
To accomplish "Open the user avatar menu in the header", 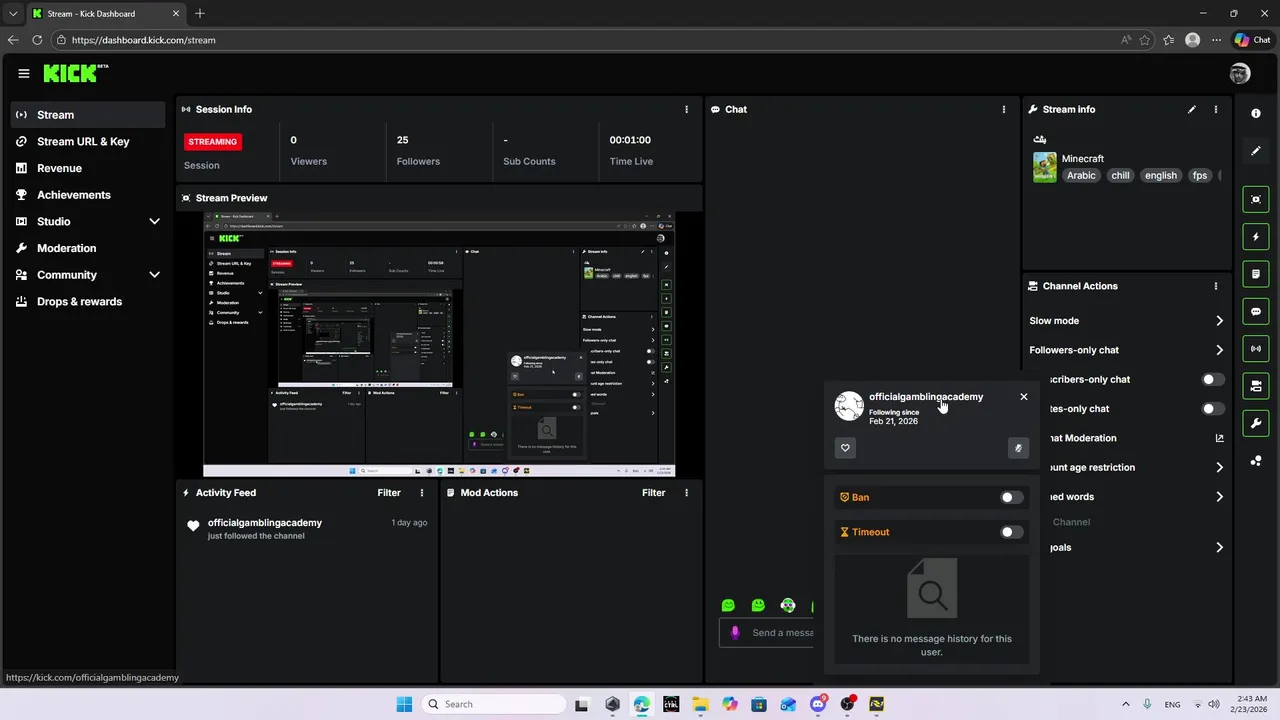I will coord(1240,73).
